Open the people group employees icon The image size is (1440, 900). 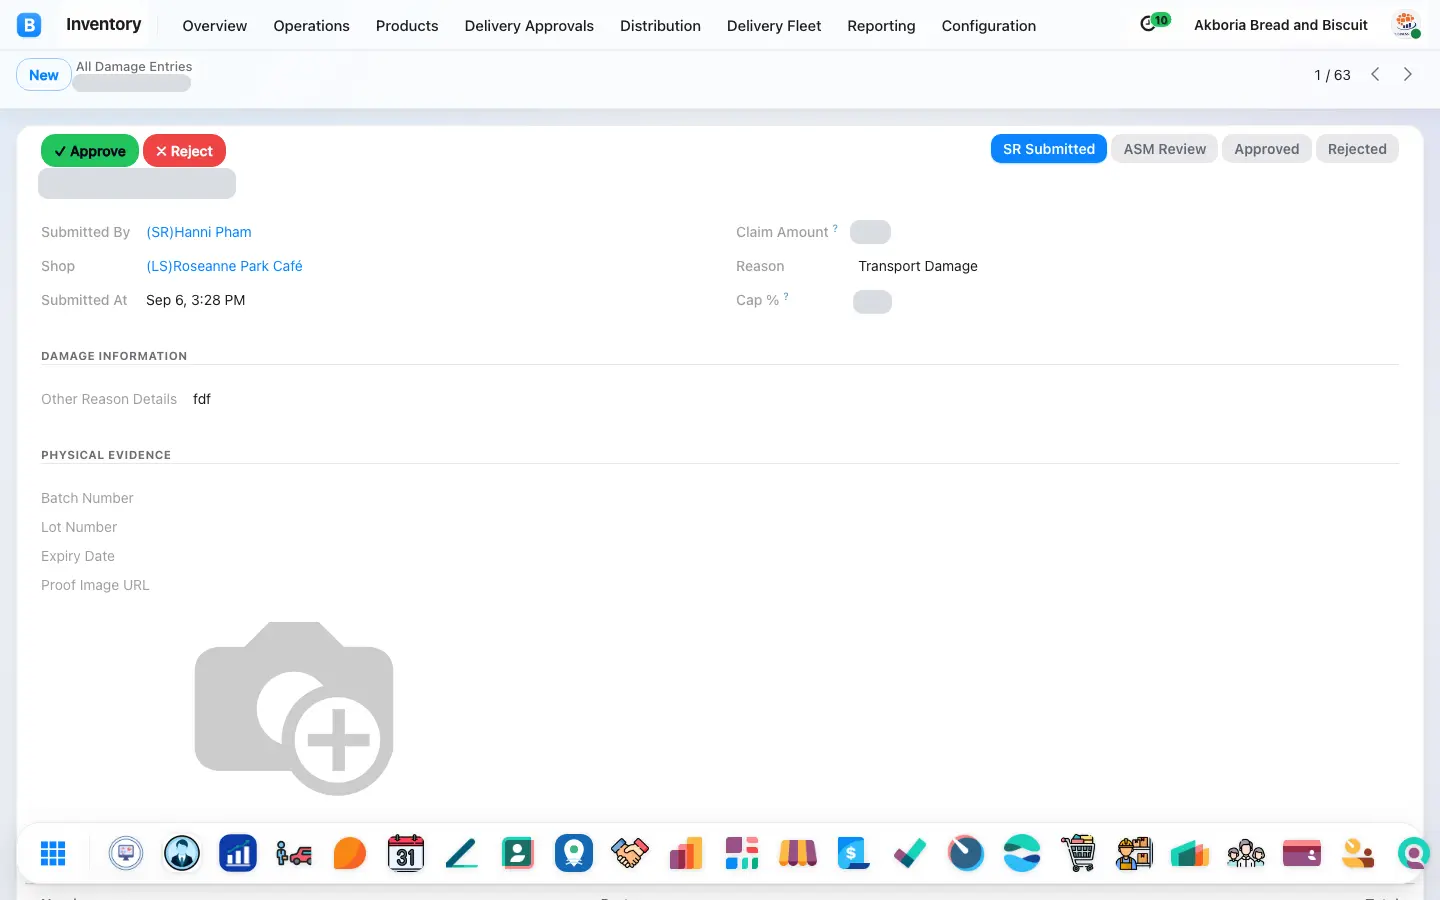click(x=1246, y=853)
